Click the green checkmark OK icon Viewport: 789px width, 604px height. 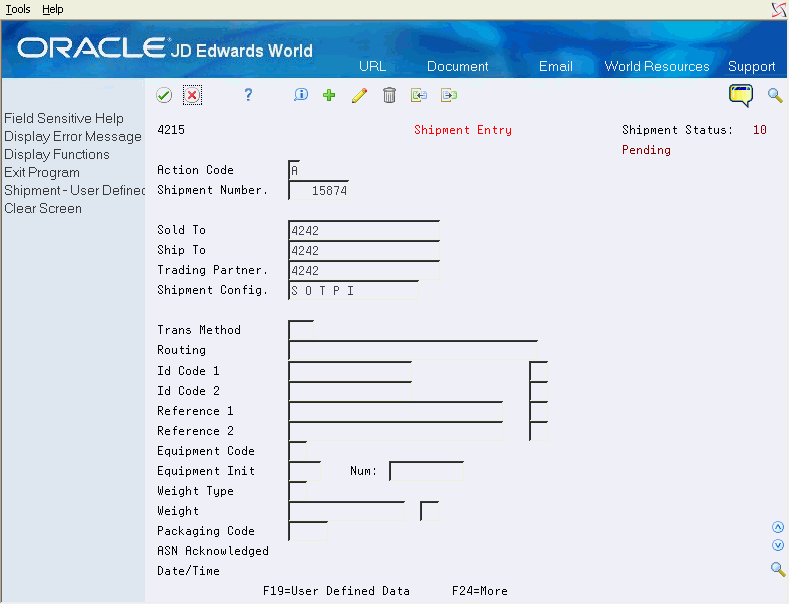coord(164,95)
